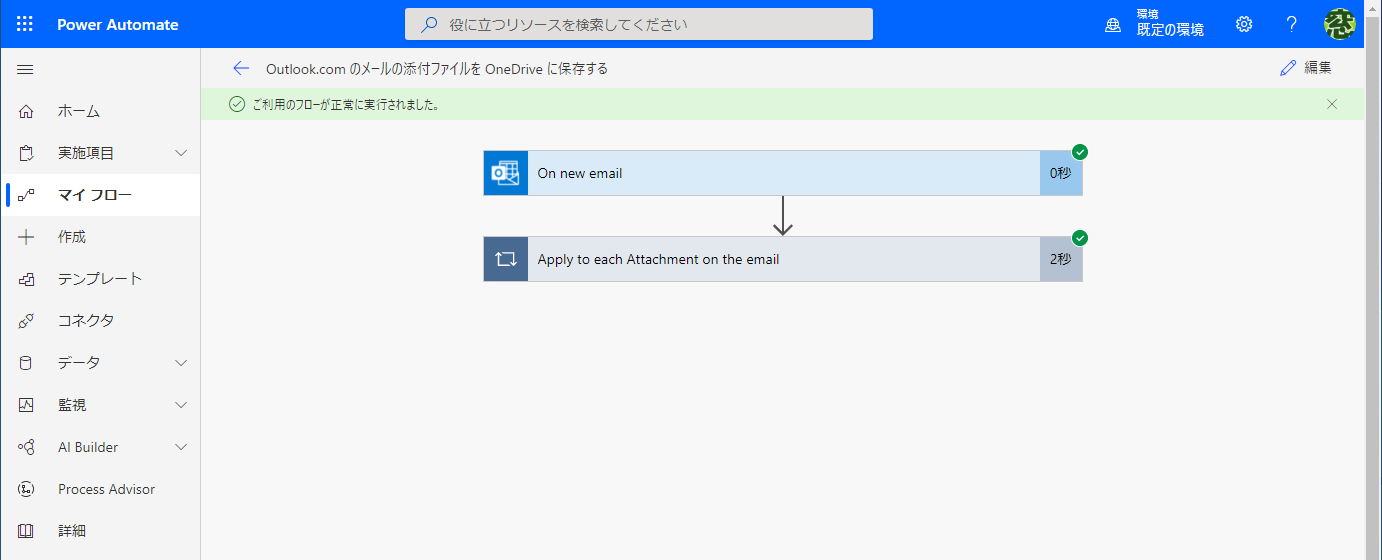Click the 2秒 duration on Apply to each
This screenshot has height=560, width=1382.
(1060, 259)
